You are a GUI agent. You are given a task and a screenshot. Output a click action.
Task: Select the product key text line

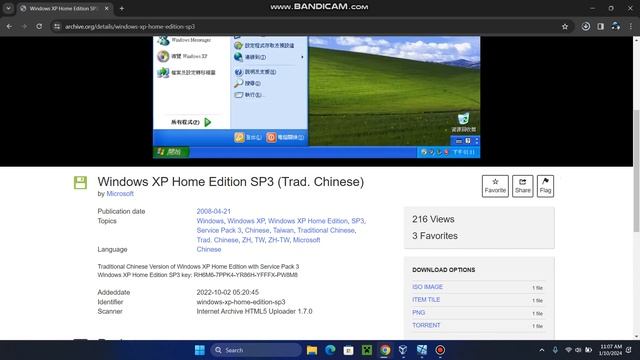[x=198, y=275]
